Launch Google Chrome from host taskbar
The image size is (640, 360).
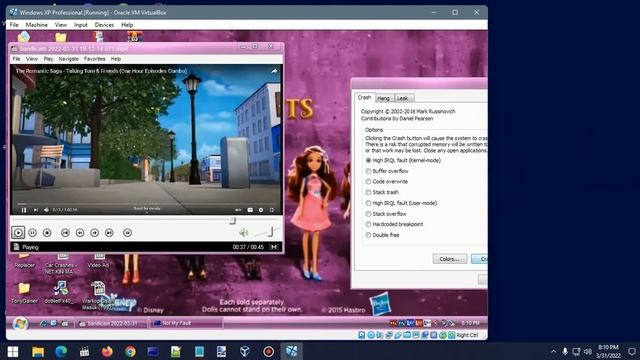coord(130,352)
